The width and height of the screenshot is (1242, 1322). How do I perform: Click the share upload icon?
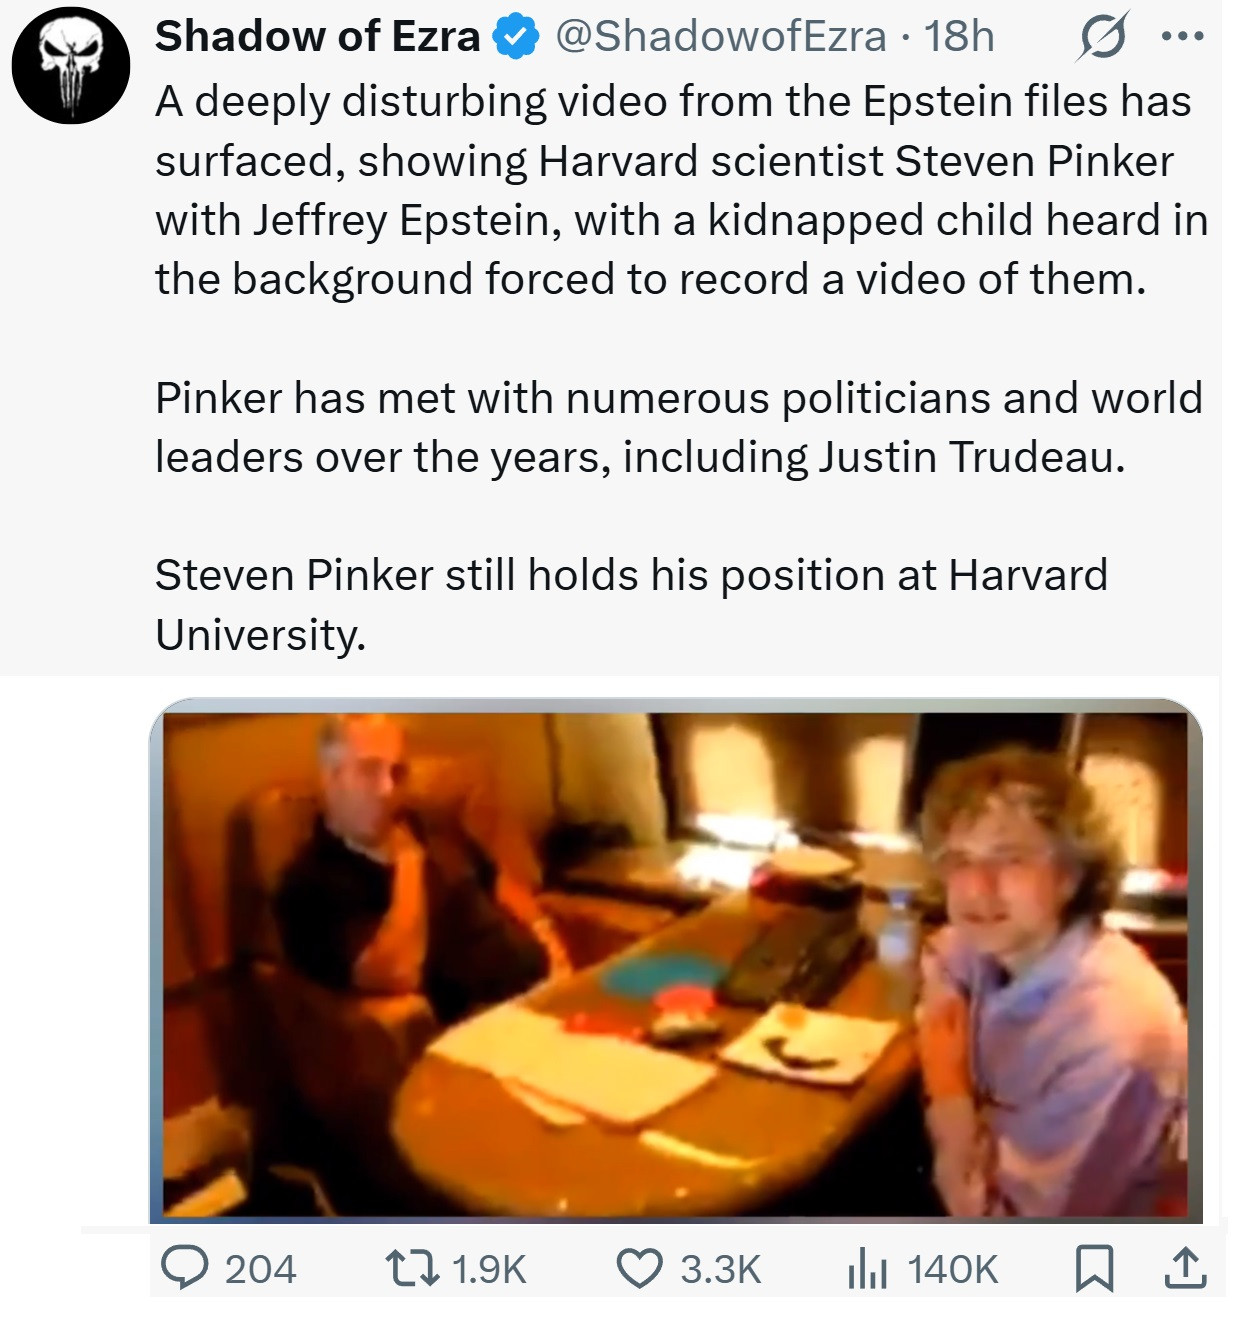click(1185, 1268)
